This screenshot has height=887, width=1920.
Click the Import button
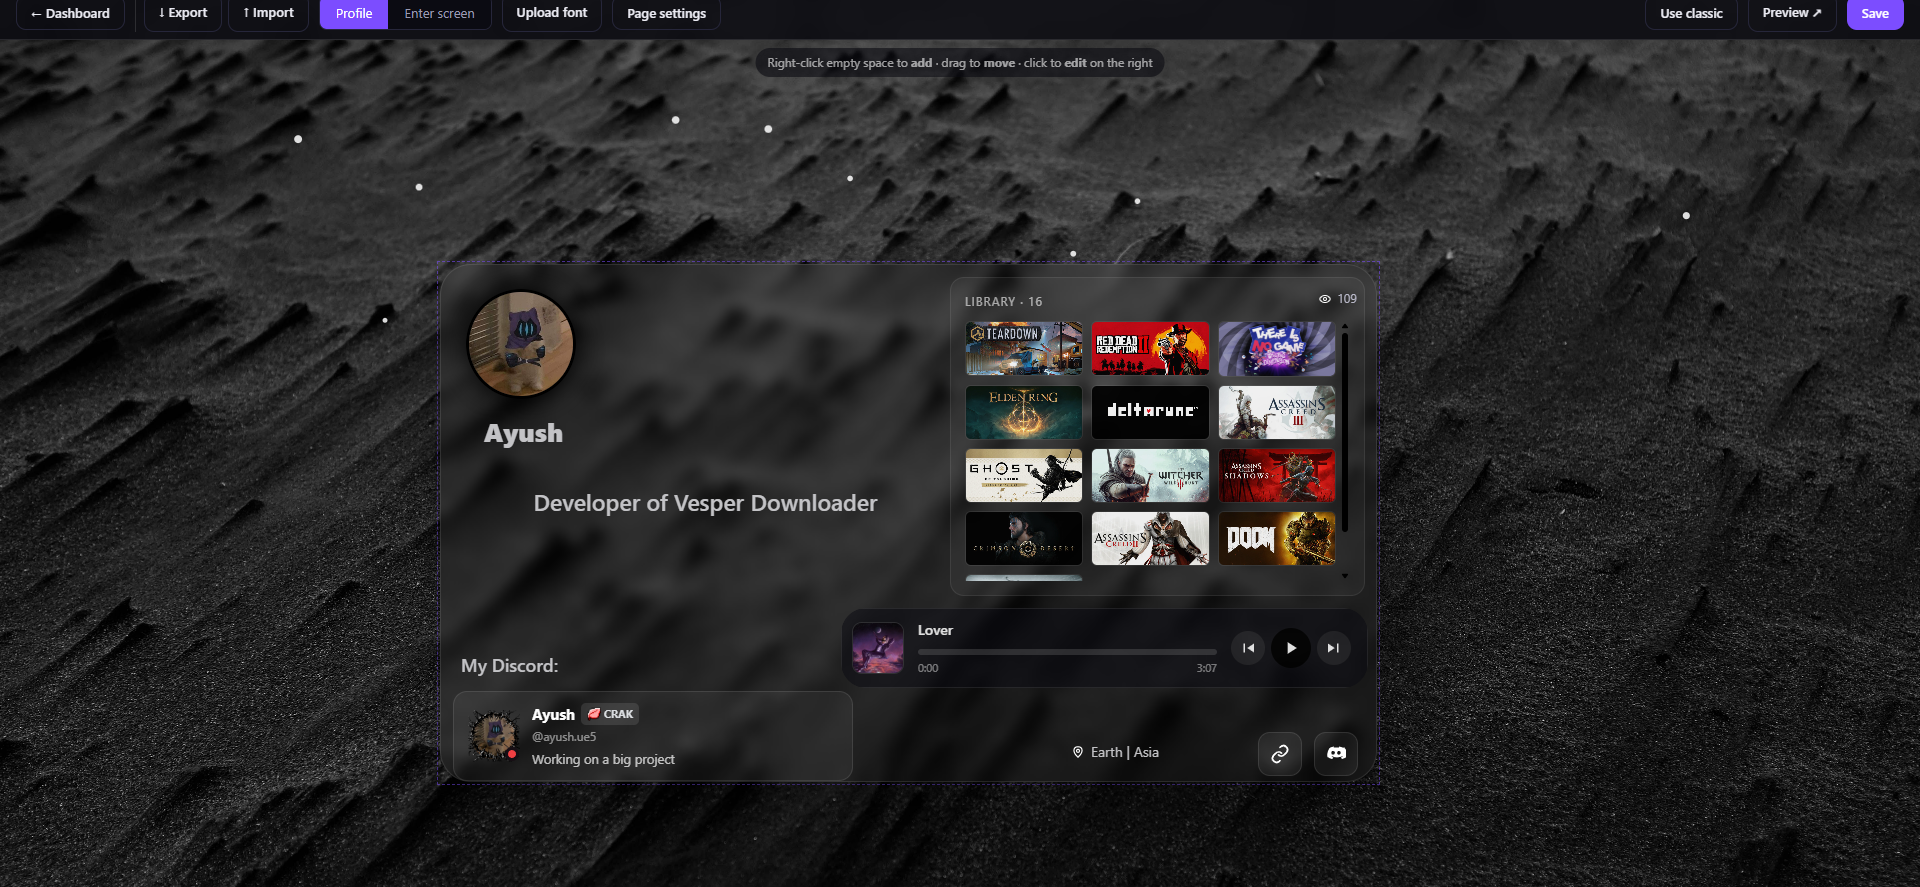[x=269, y=14]
